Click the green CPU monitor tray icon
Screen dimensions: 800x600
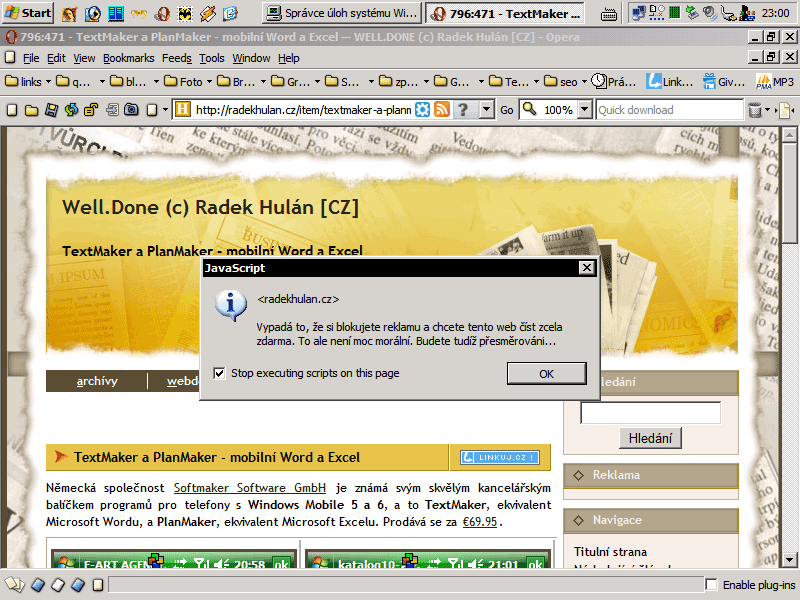[674, 13]
